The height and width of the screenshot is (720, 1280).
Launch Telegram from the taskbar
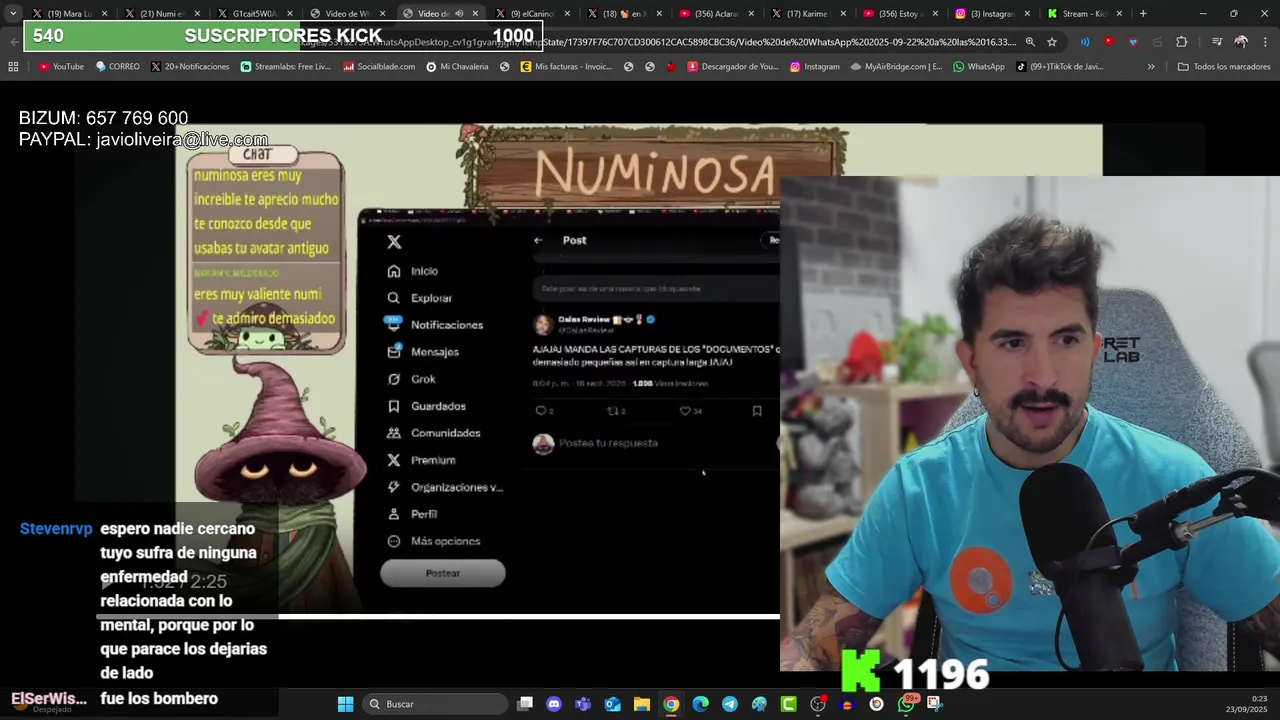pos(730,704)
